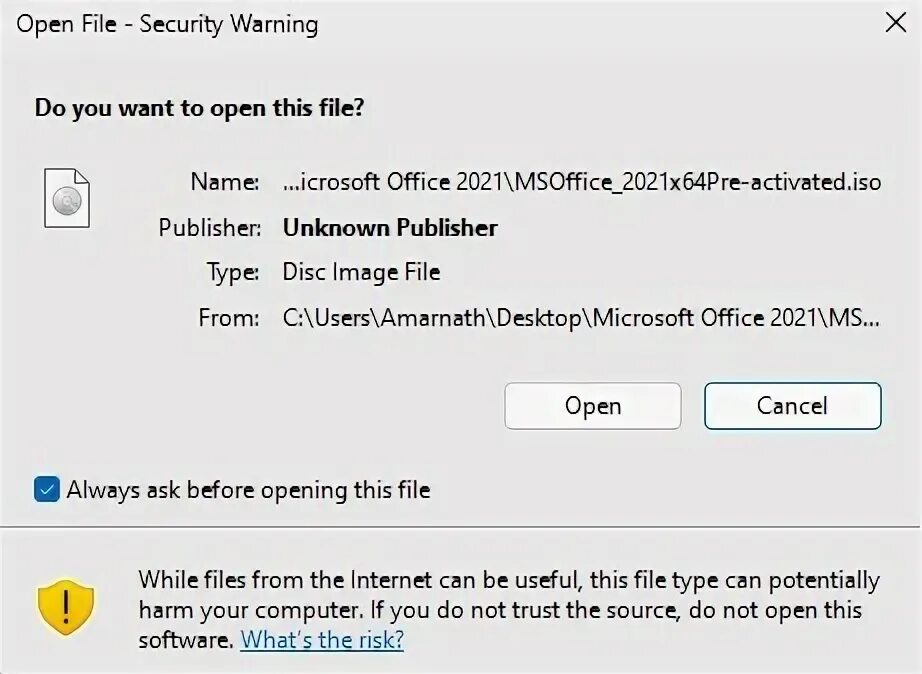Click the "Name:" field label
The height and width of the screenshot is (674, 922).
pos(225,182)
